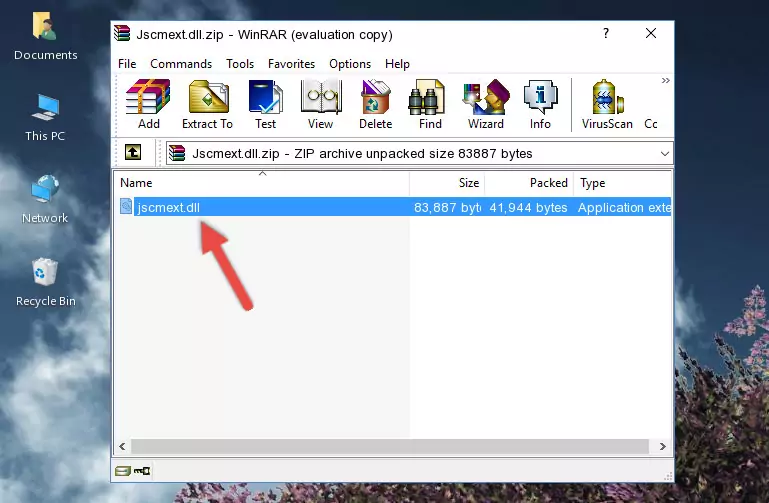Show archive Info

click(x=540, y=104)
